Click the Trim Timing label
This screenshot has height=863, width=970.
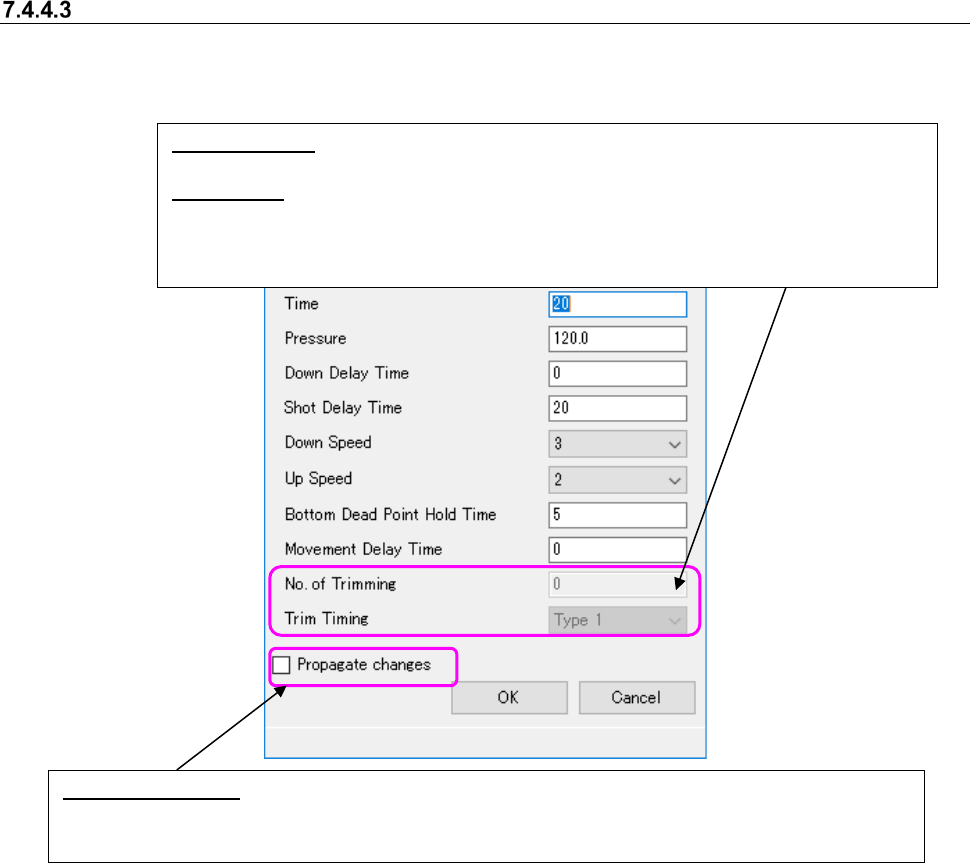coord(327,619)
